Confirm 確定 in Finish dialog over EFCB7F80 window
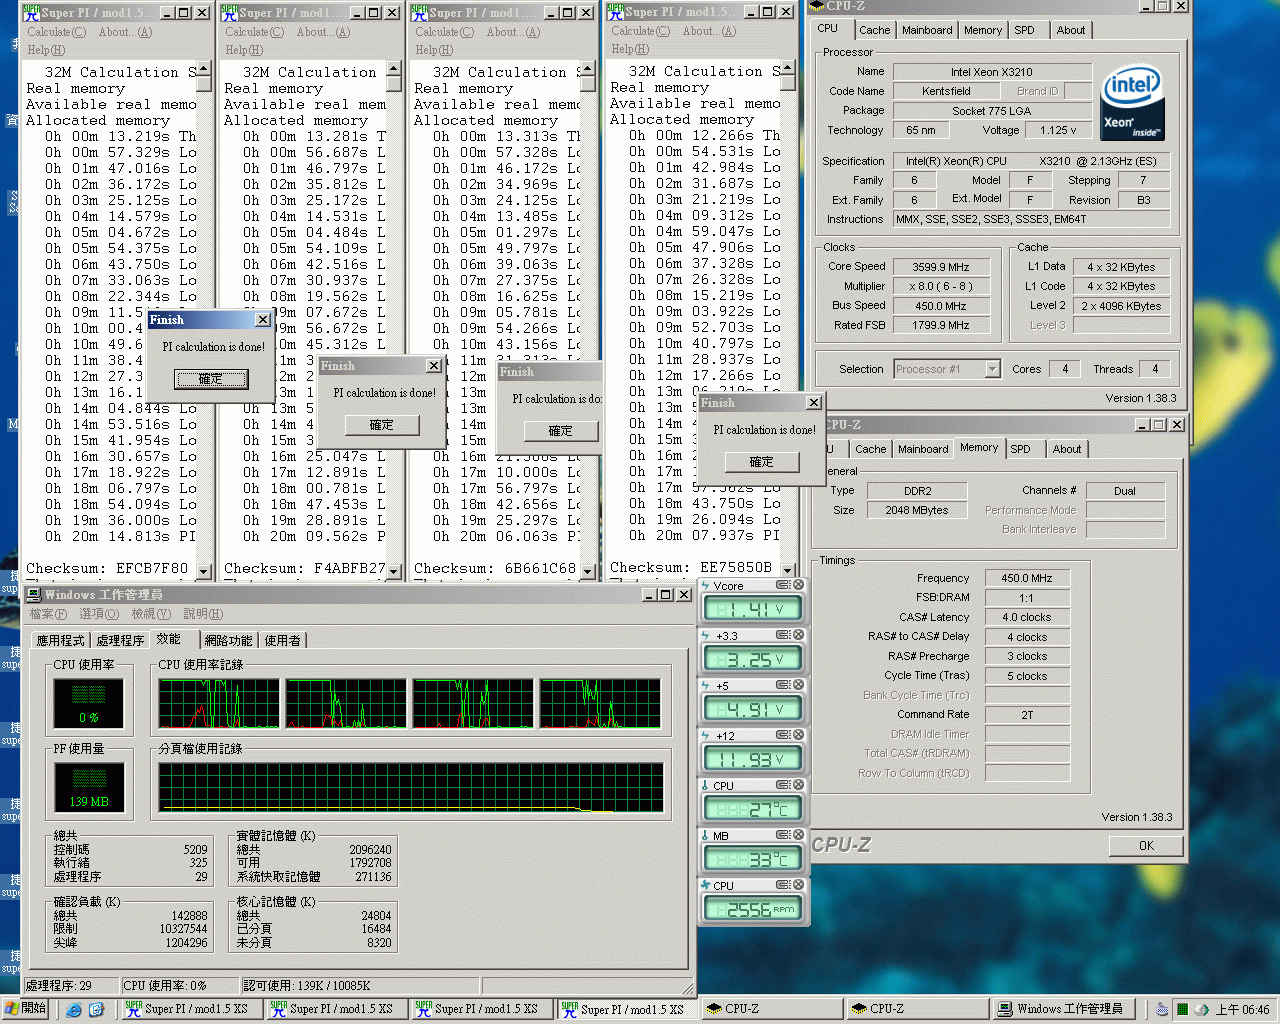The image size is (1280, 1024). (211, 379)
